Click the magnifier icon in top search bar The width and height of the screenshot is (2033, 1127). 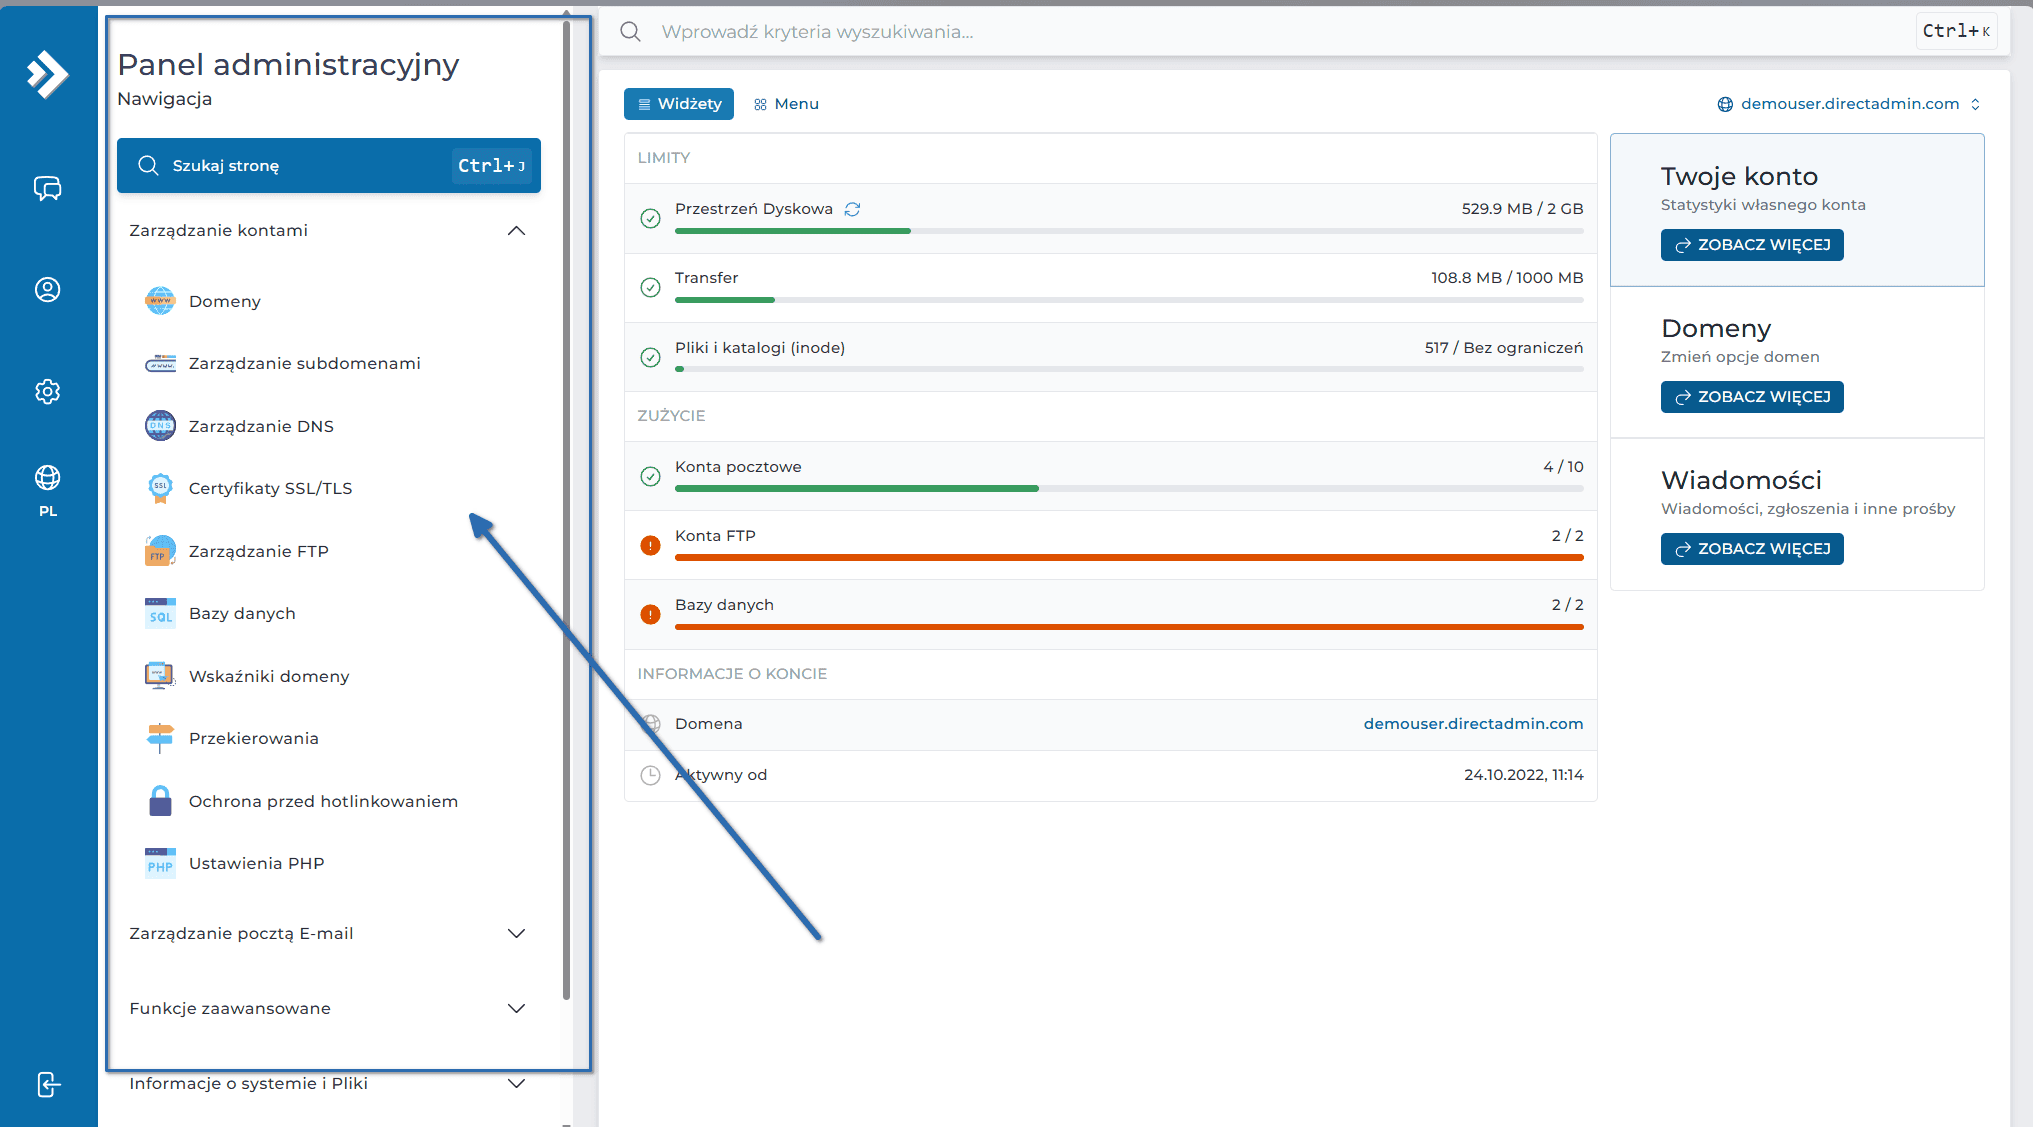pyautogui.click(x=630, y=31)
